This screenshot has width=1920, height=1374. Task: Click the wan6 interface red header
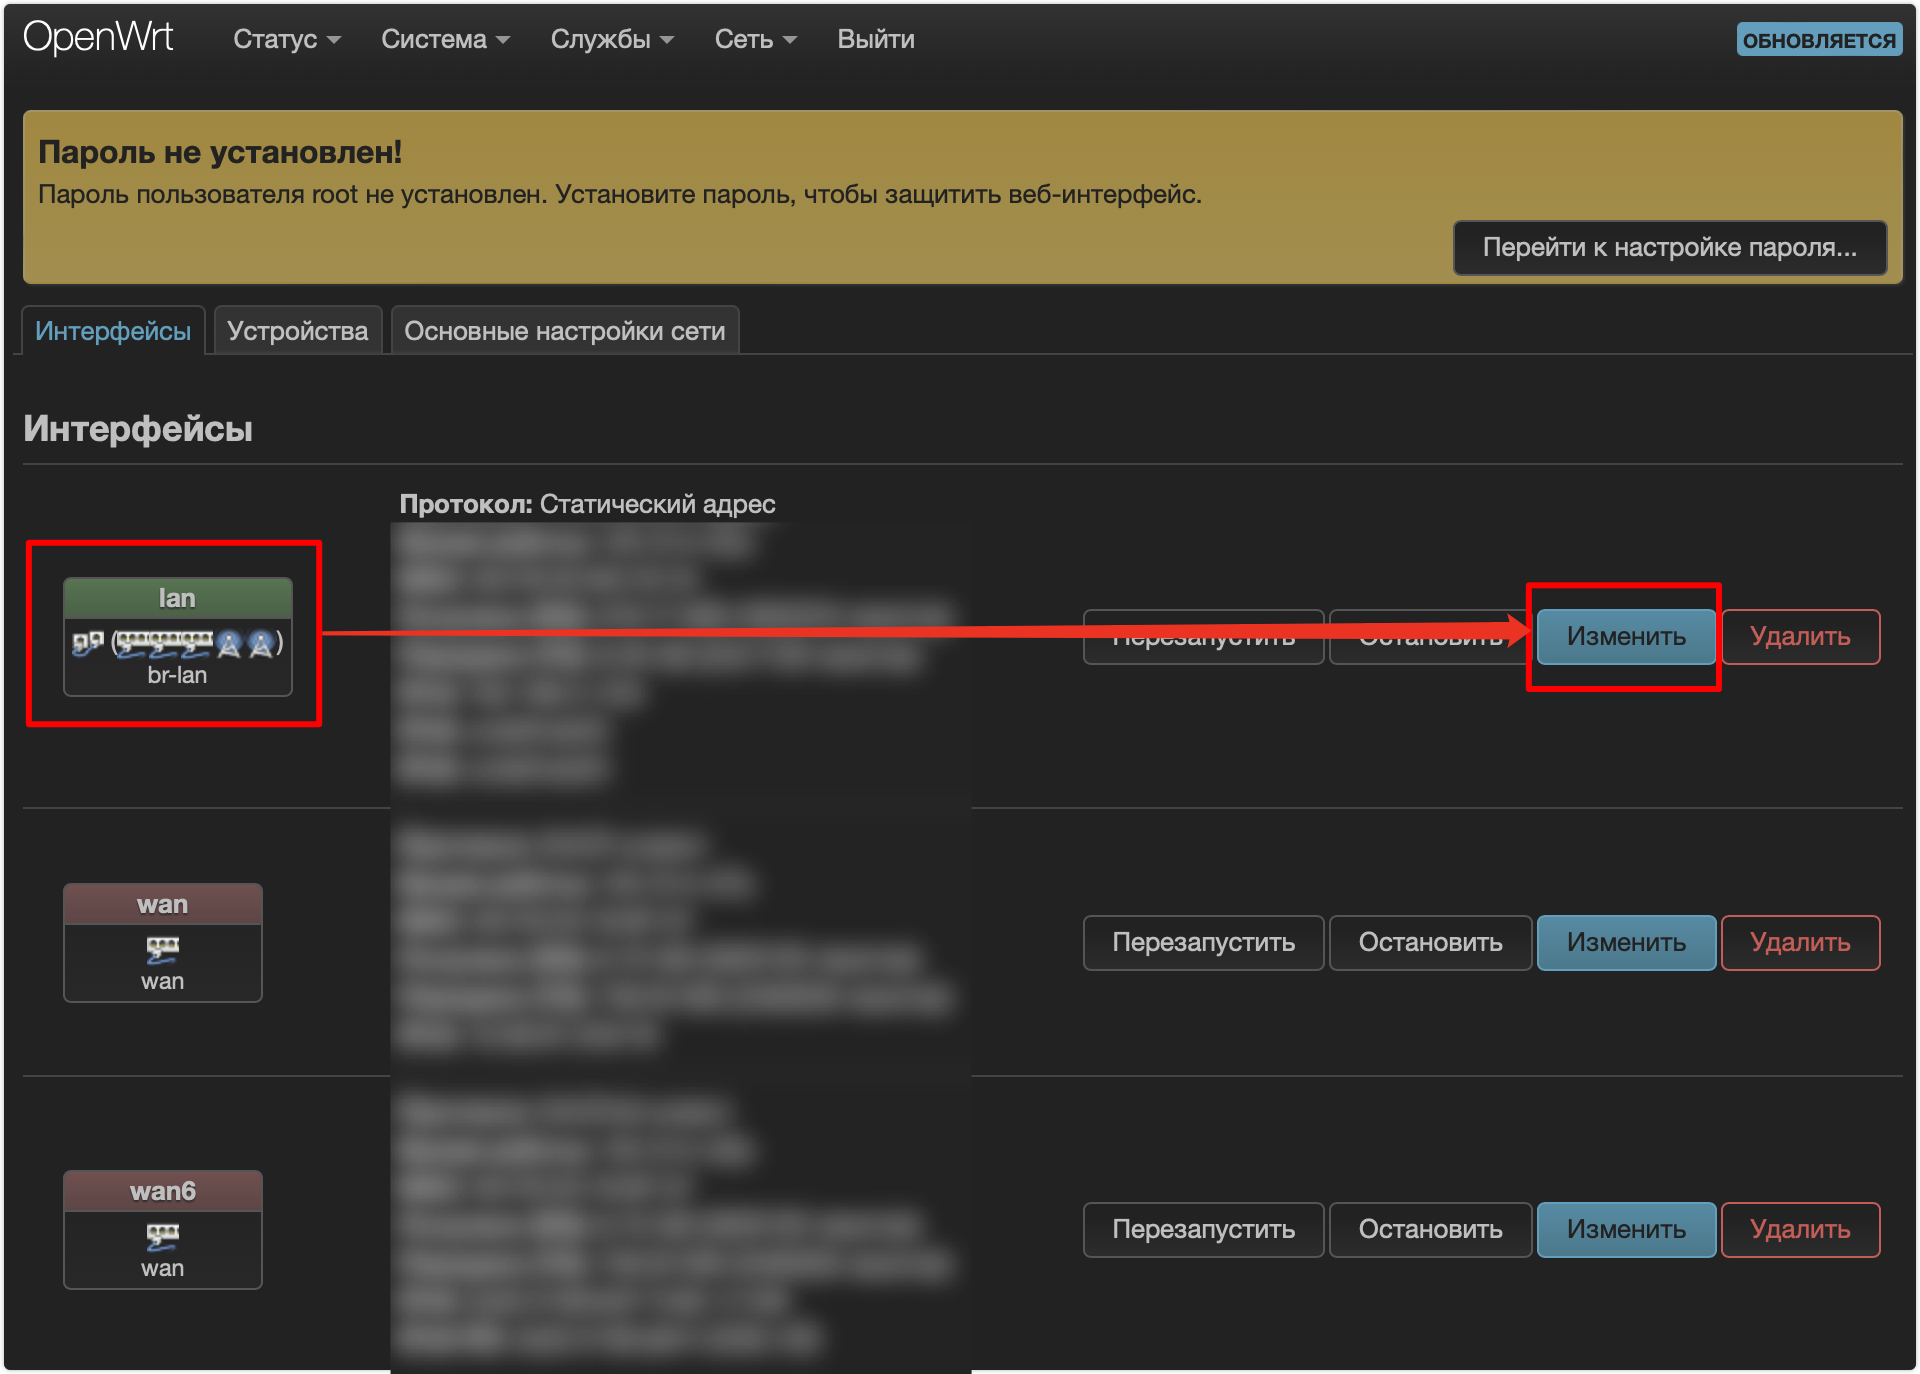[x=163, y=1191]
